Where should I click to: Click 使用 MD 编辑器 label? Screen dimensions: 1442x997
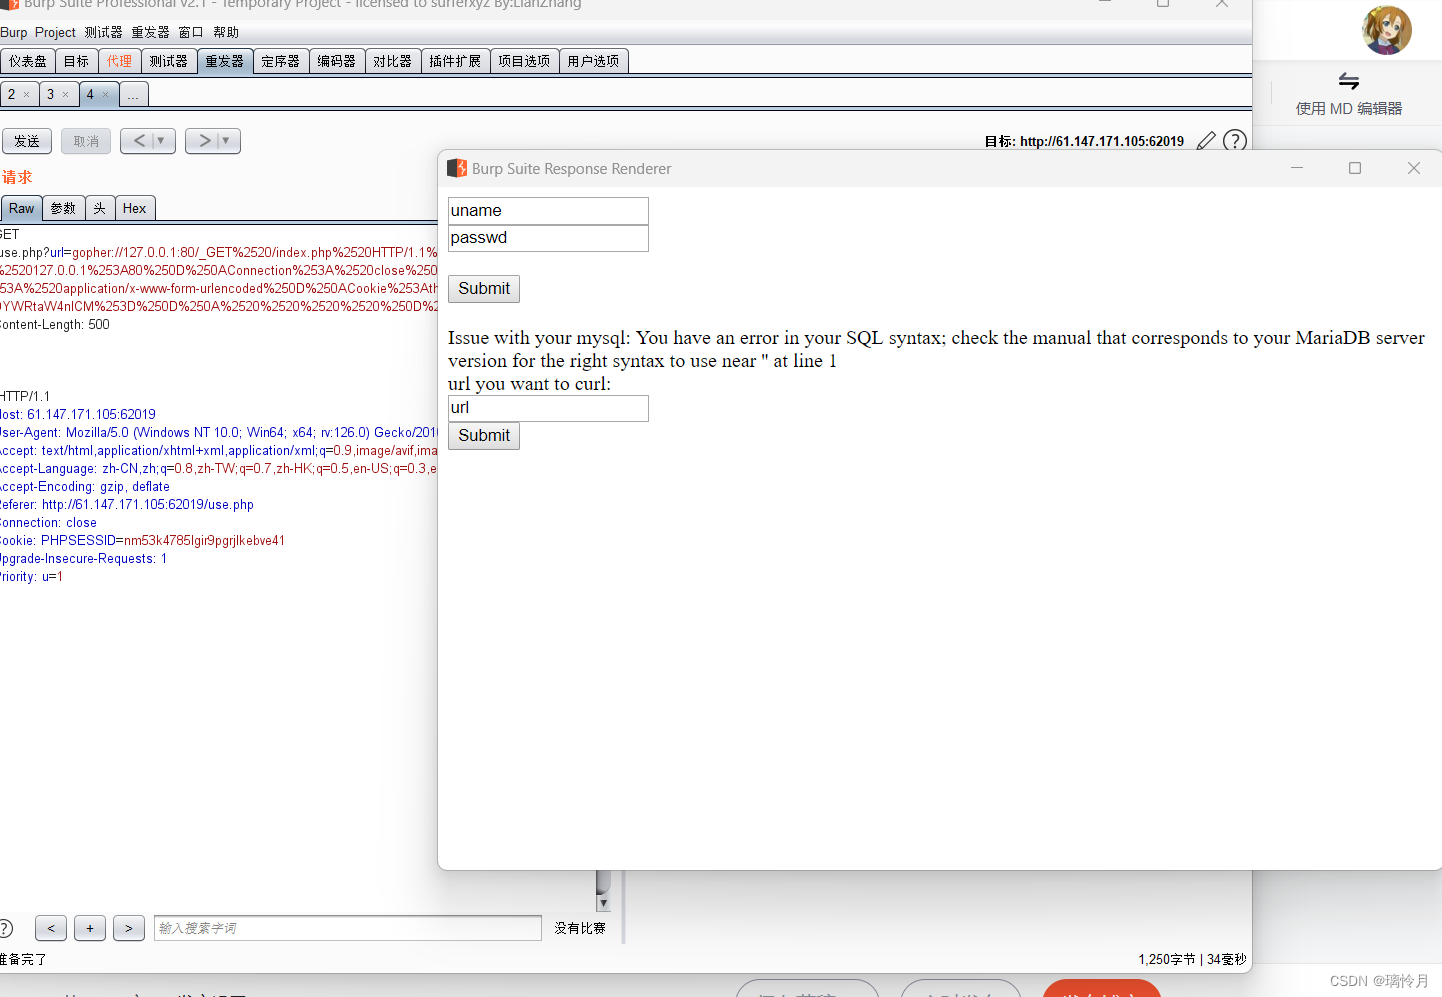point(1349,108)
